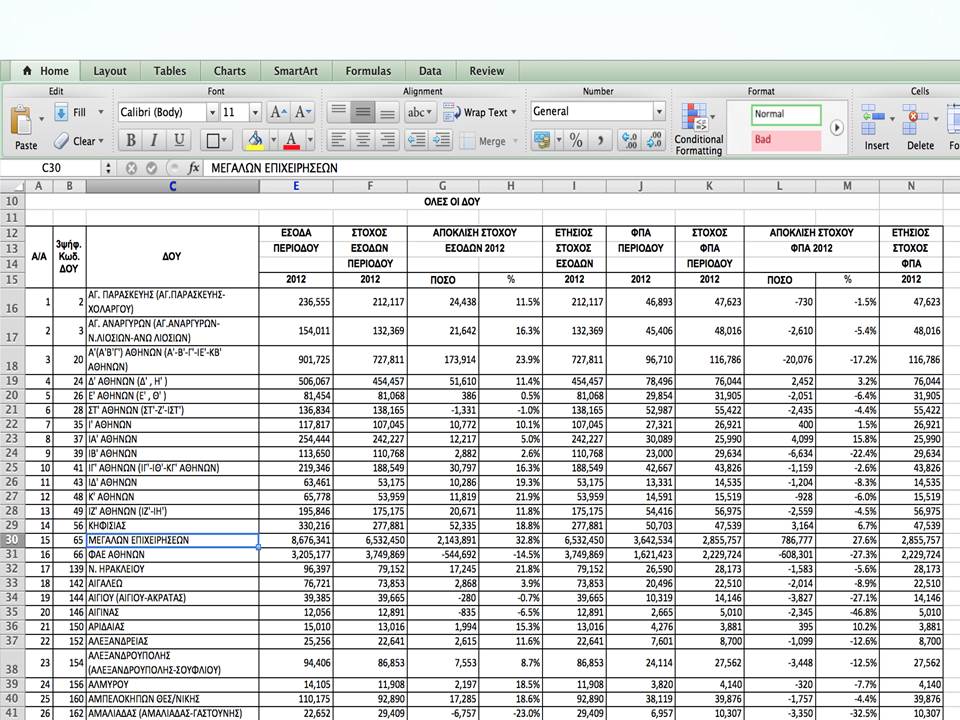Click the cell borders icon
960x720 pixels.
(213, 141)
